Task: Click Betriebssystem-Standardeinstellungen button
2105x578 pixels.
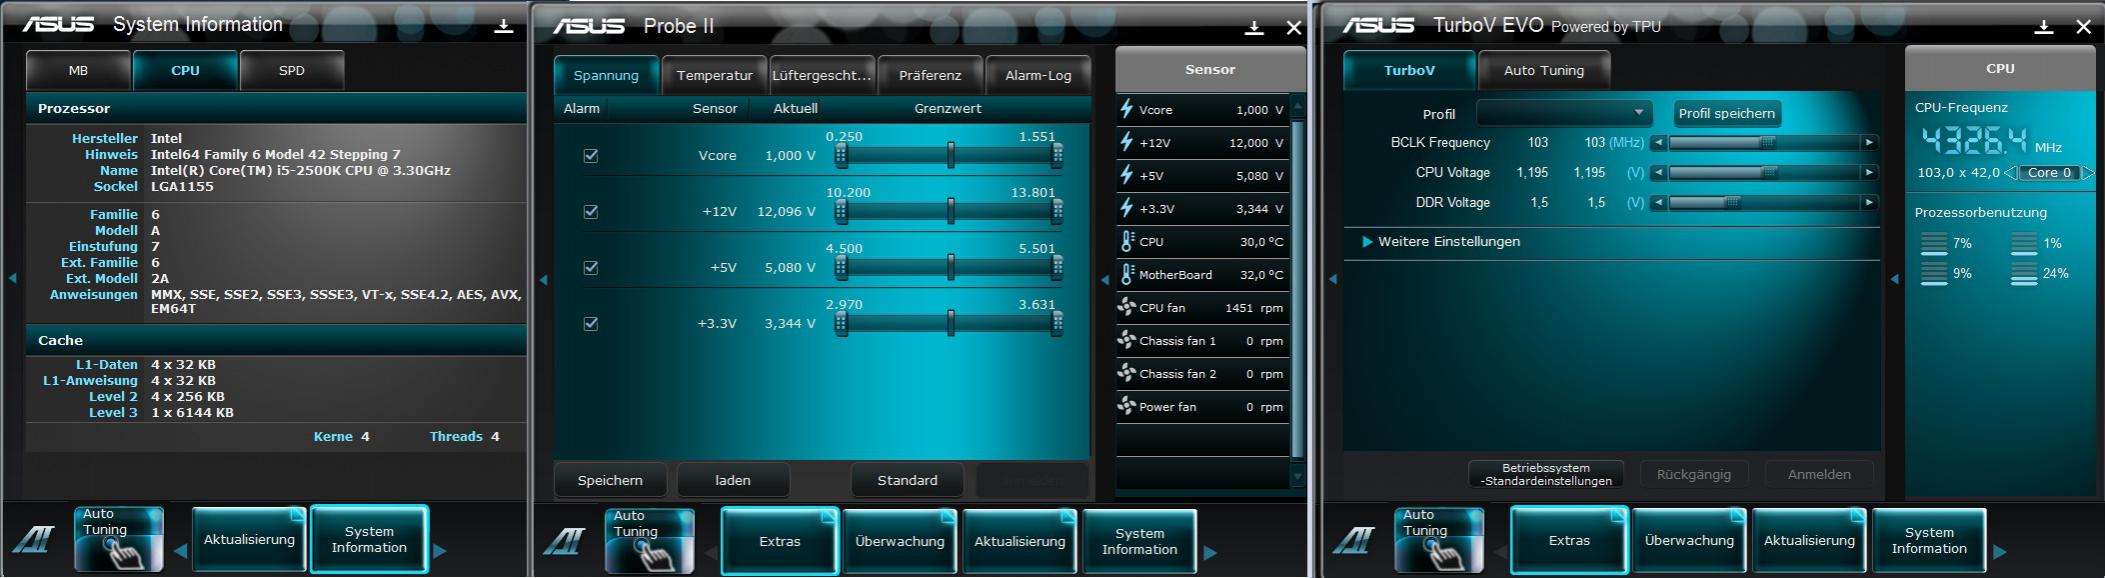Action: coord(1546,474)
